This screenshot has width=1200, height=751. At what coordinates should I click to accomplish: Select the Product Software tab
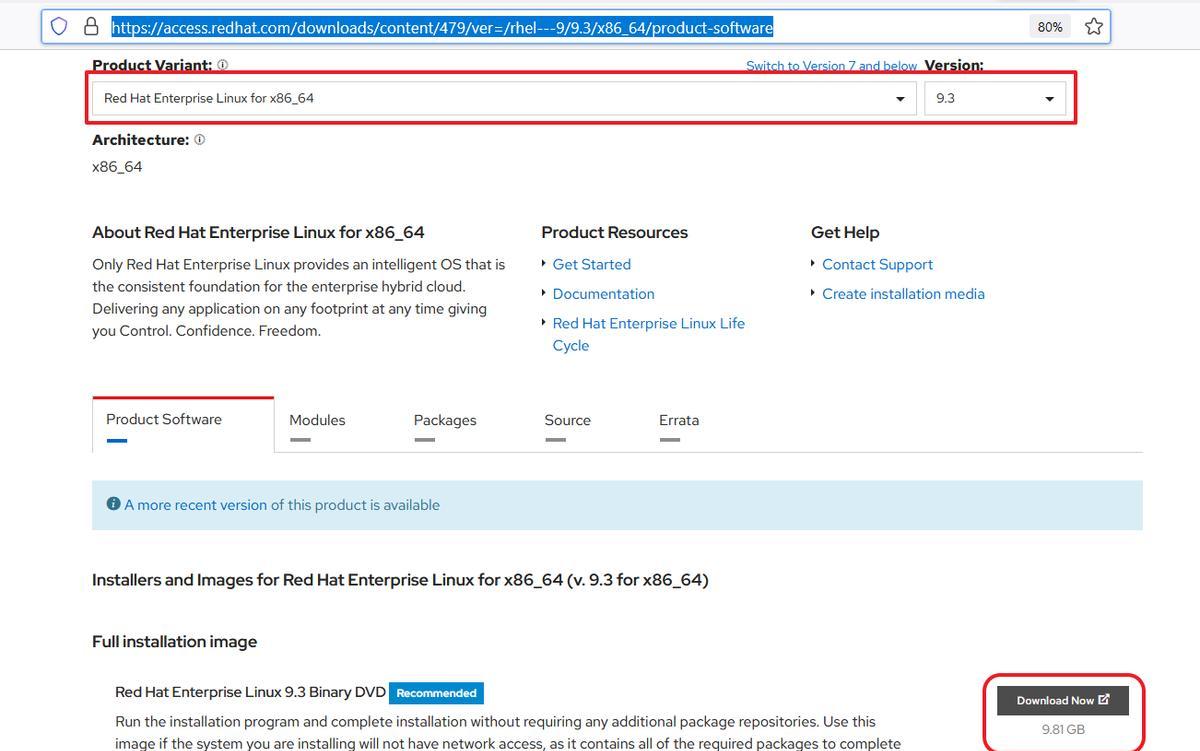pos(183,424)
